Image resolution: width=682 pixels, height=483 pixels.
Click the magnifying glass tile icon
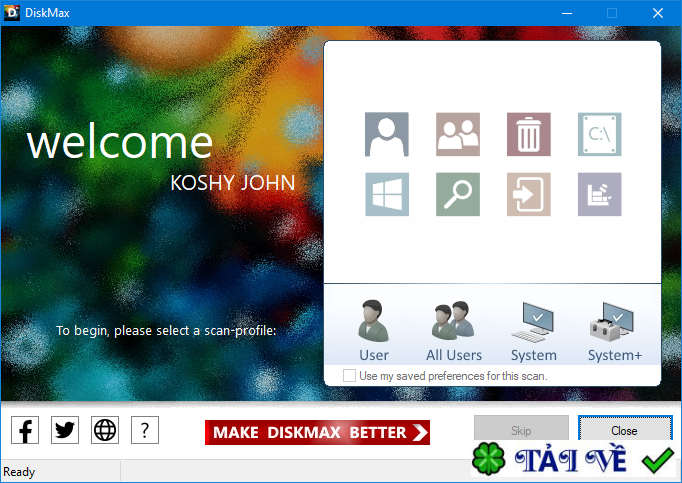pyautogui.click(x=458, y=194)
